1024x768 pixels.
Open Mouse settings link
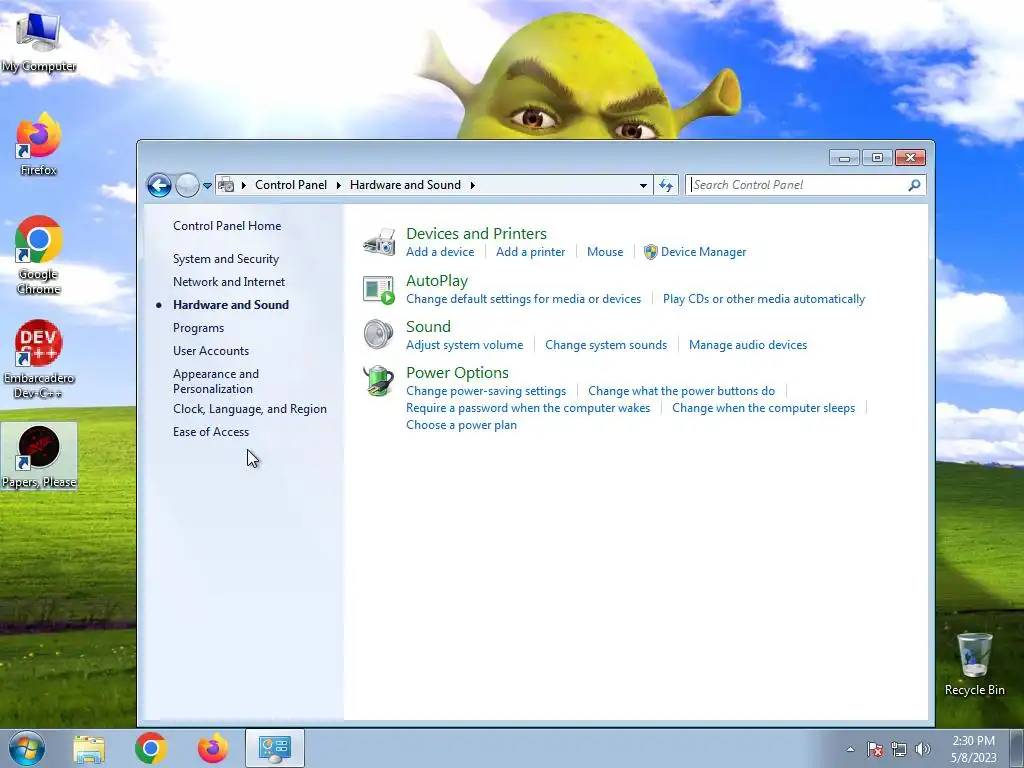605,252
